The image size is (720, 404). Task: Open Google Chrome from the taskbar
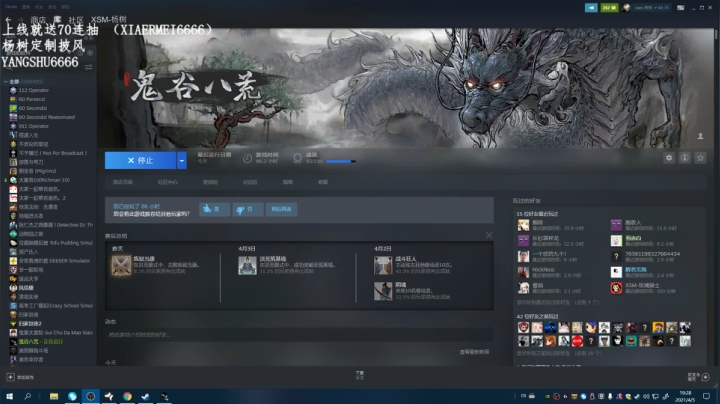[127, 396]
